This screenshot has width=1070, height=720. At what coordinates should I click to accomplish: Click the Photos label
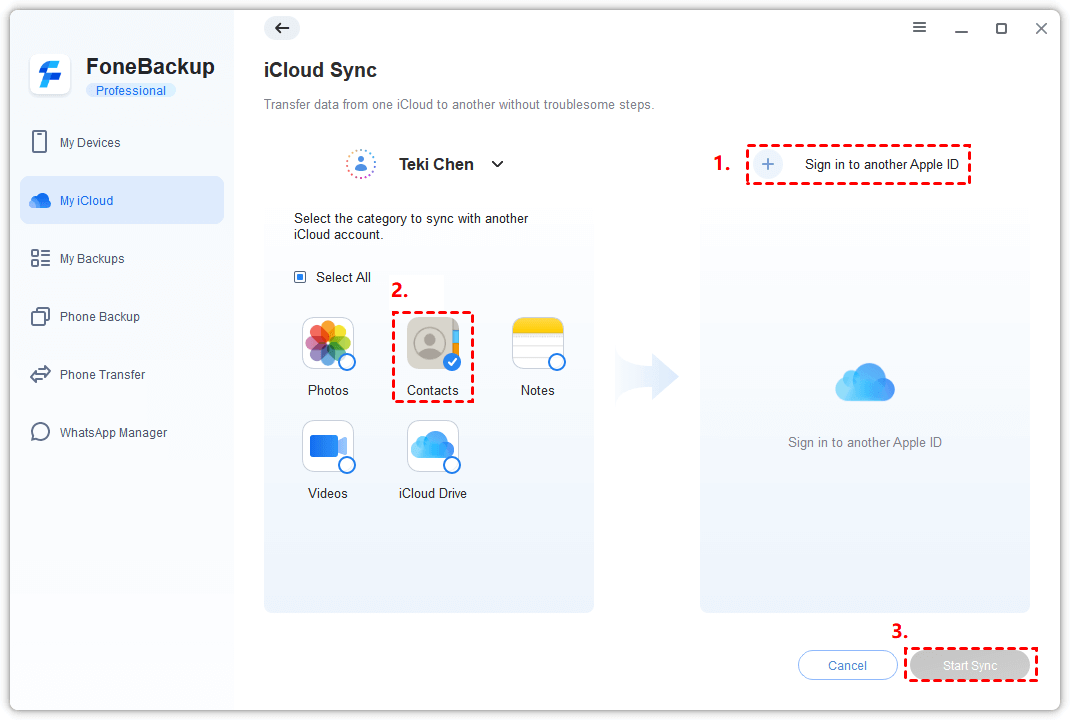tap(328, 390)
